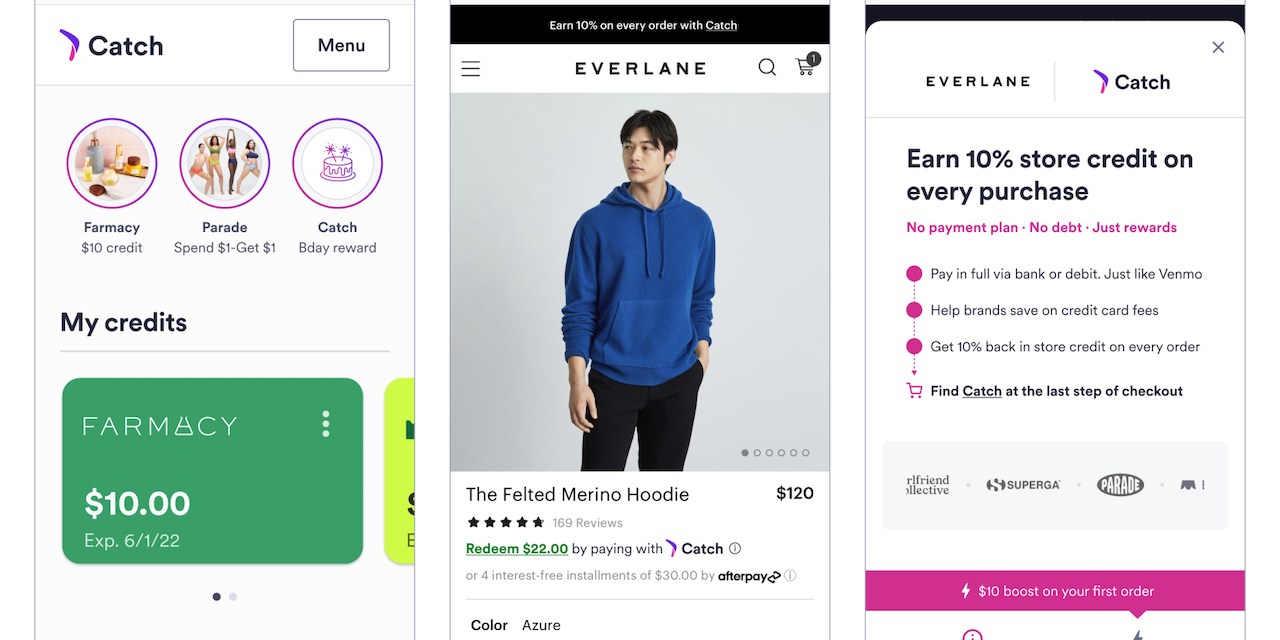Viewport: 1280px width, 640px height.
Task: Open the Parade Spend $1-Get $1 story
Action: click(224, 163)
